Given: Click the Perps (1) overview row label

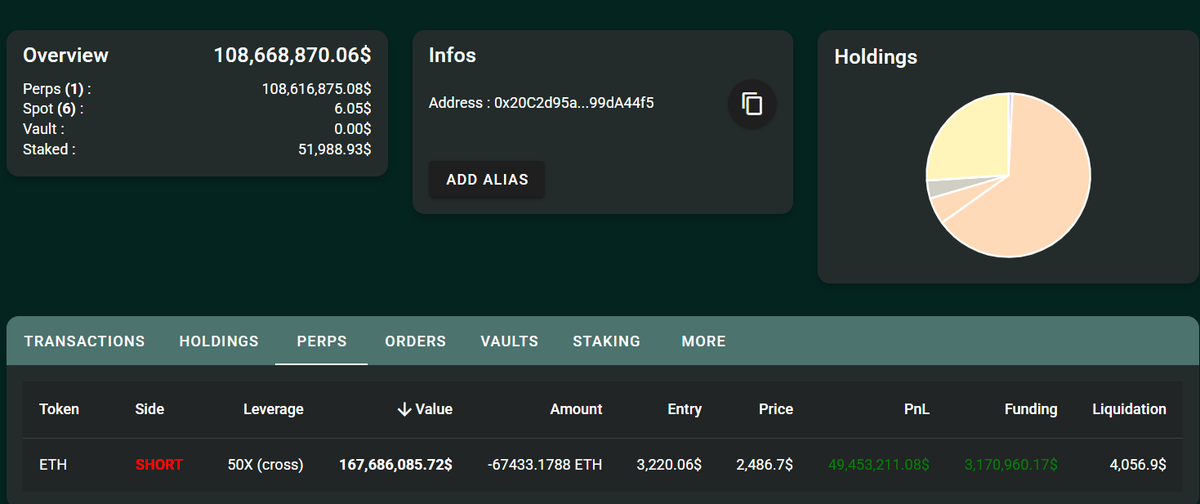Looking at the screenshot, I should coord(57,88).
